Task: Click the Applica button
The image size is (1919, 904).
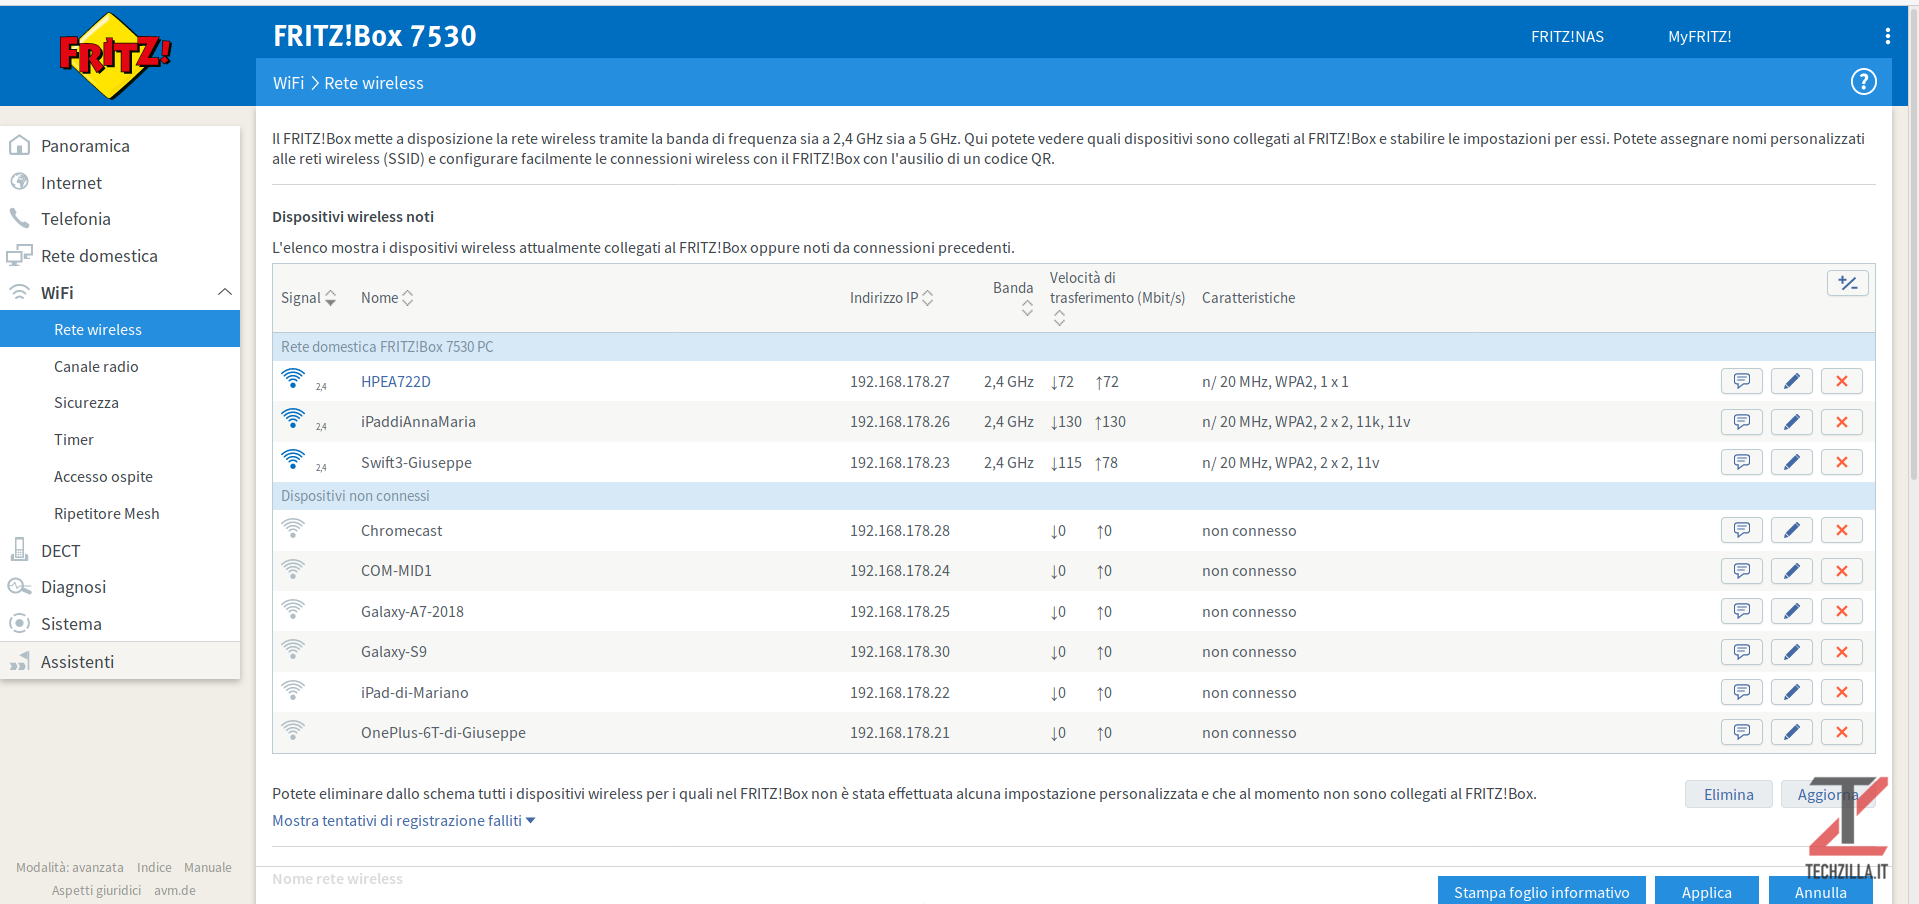Action: [x=1706, y=892]
